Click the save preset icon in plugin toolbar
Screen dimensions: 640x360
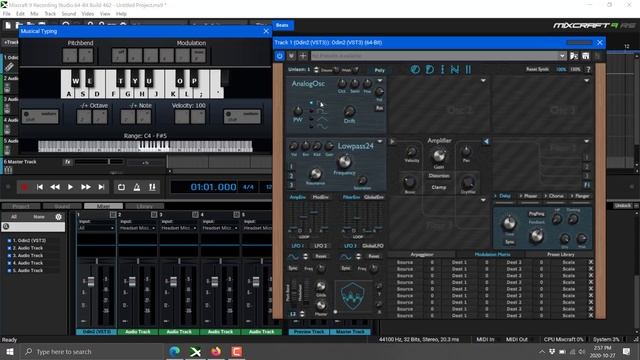tap(585, 56)
